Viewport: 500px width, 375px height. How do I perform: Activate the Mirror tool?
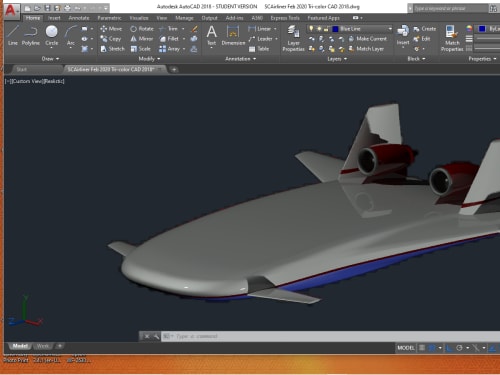142,39
